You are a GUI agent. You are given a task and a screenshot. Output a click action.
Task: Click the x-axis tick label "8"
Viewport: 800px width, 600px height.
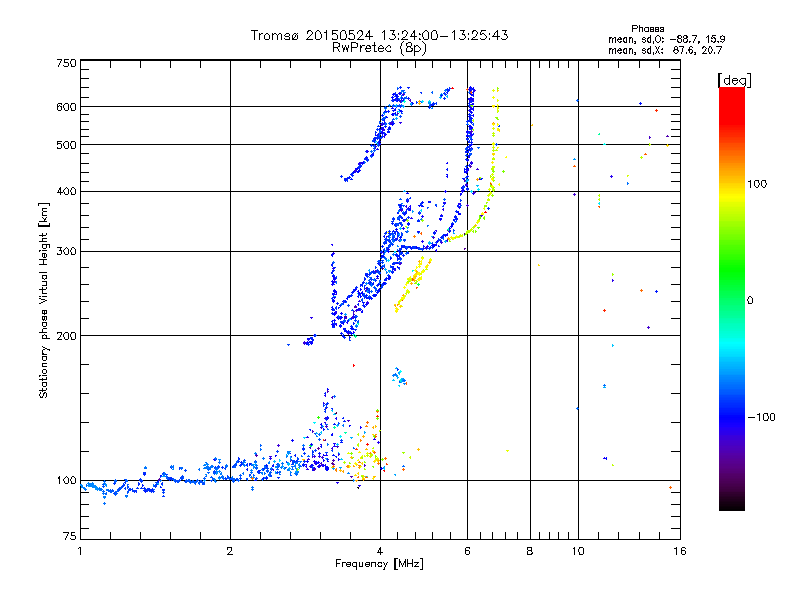pos(530,551)
